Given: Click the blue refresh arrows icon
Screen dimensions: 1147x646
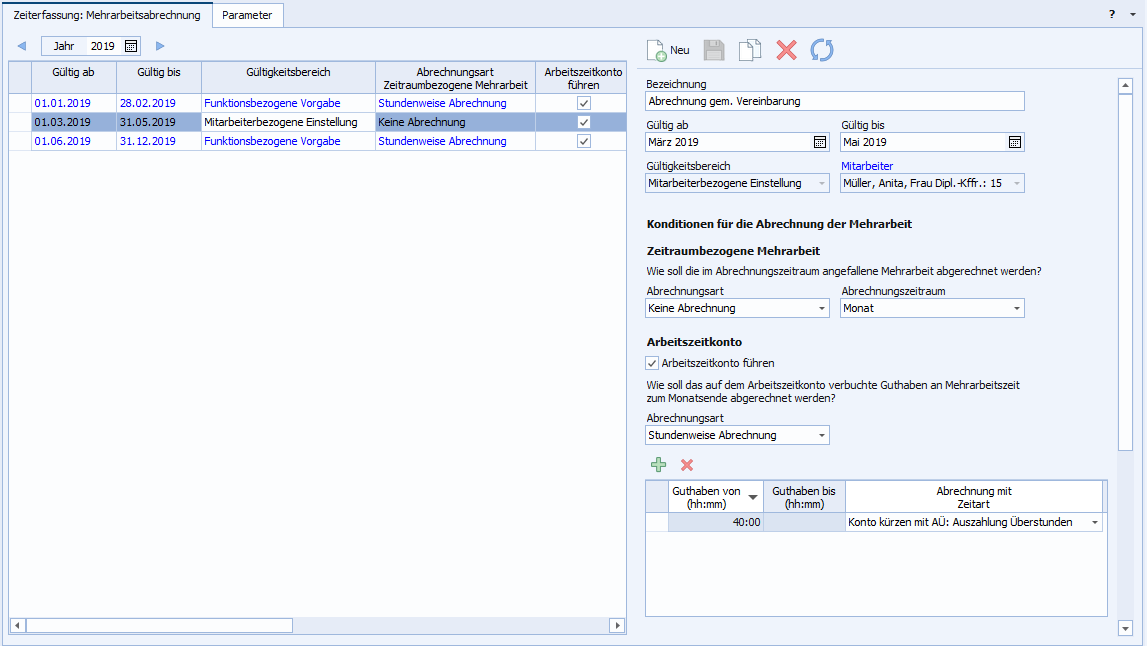Looking at the screenshot, I should [822, 50].
